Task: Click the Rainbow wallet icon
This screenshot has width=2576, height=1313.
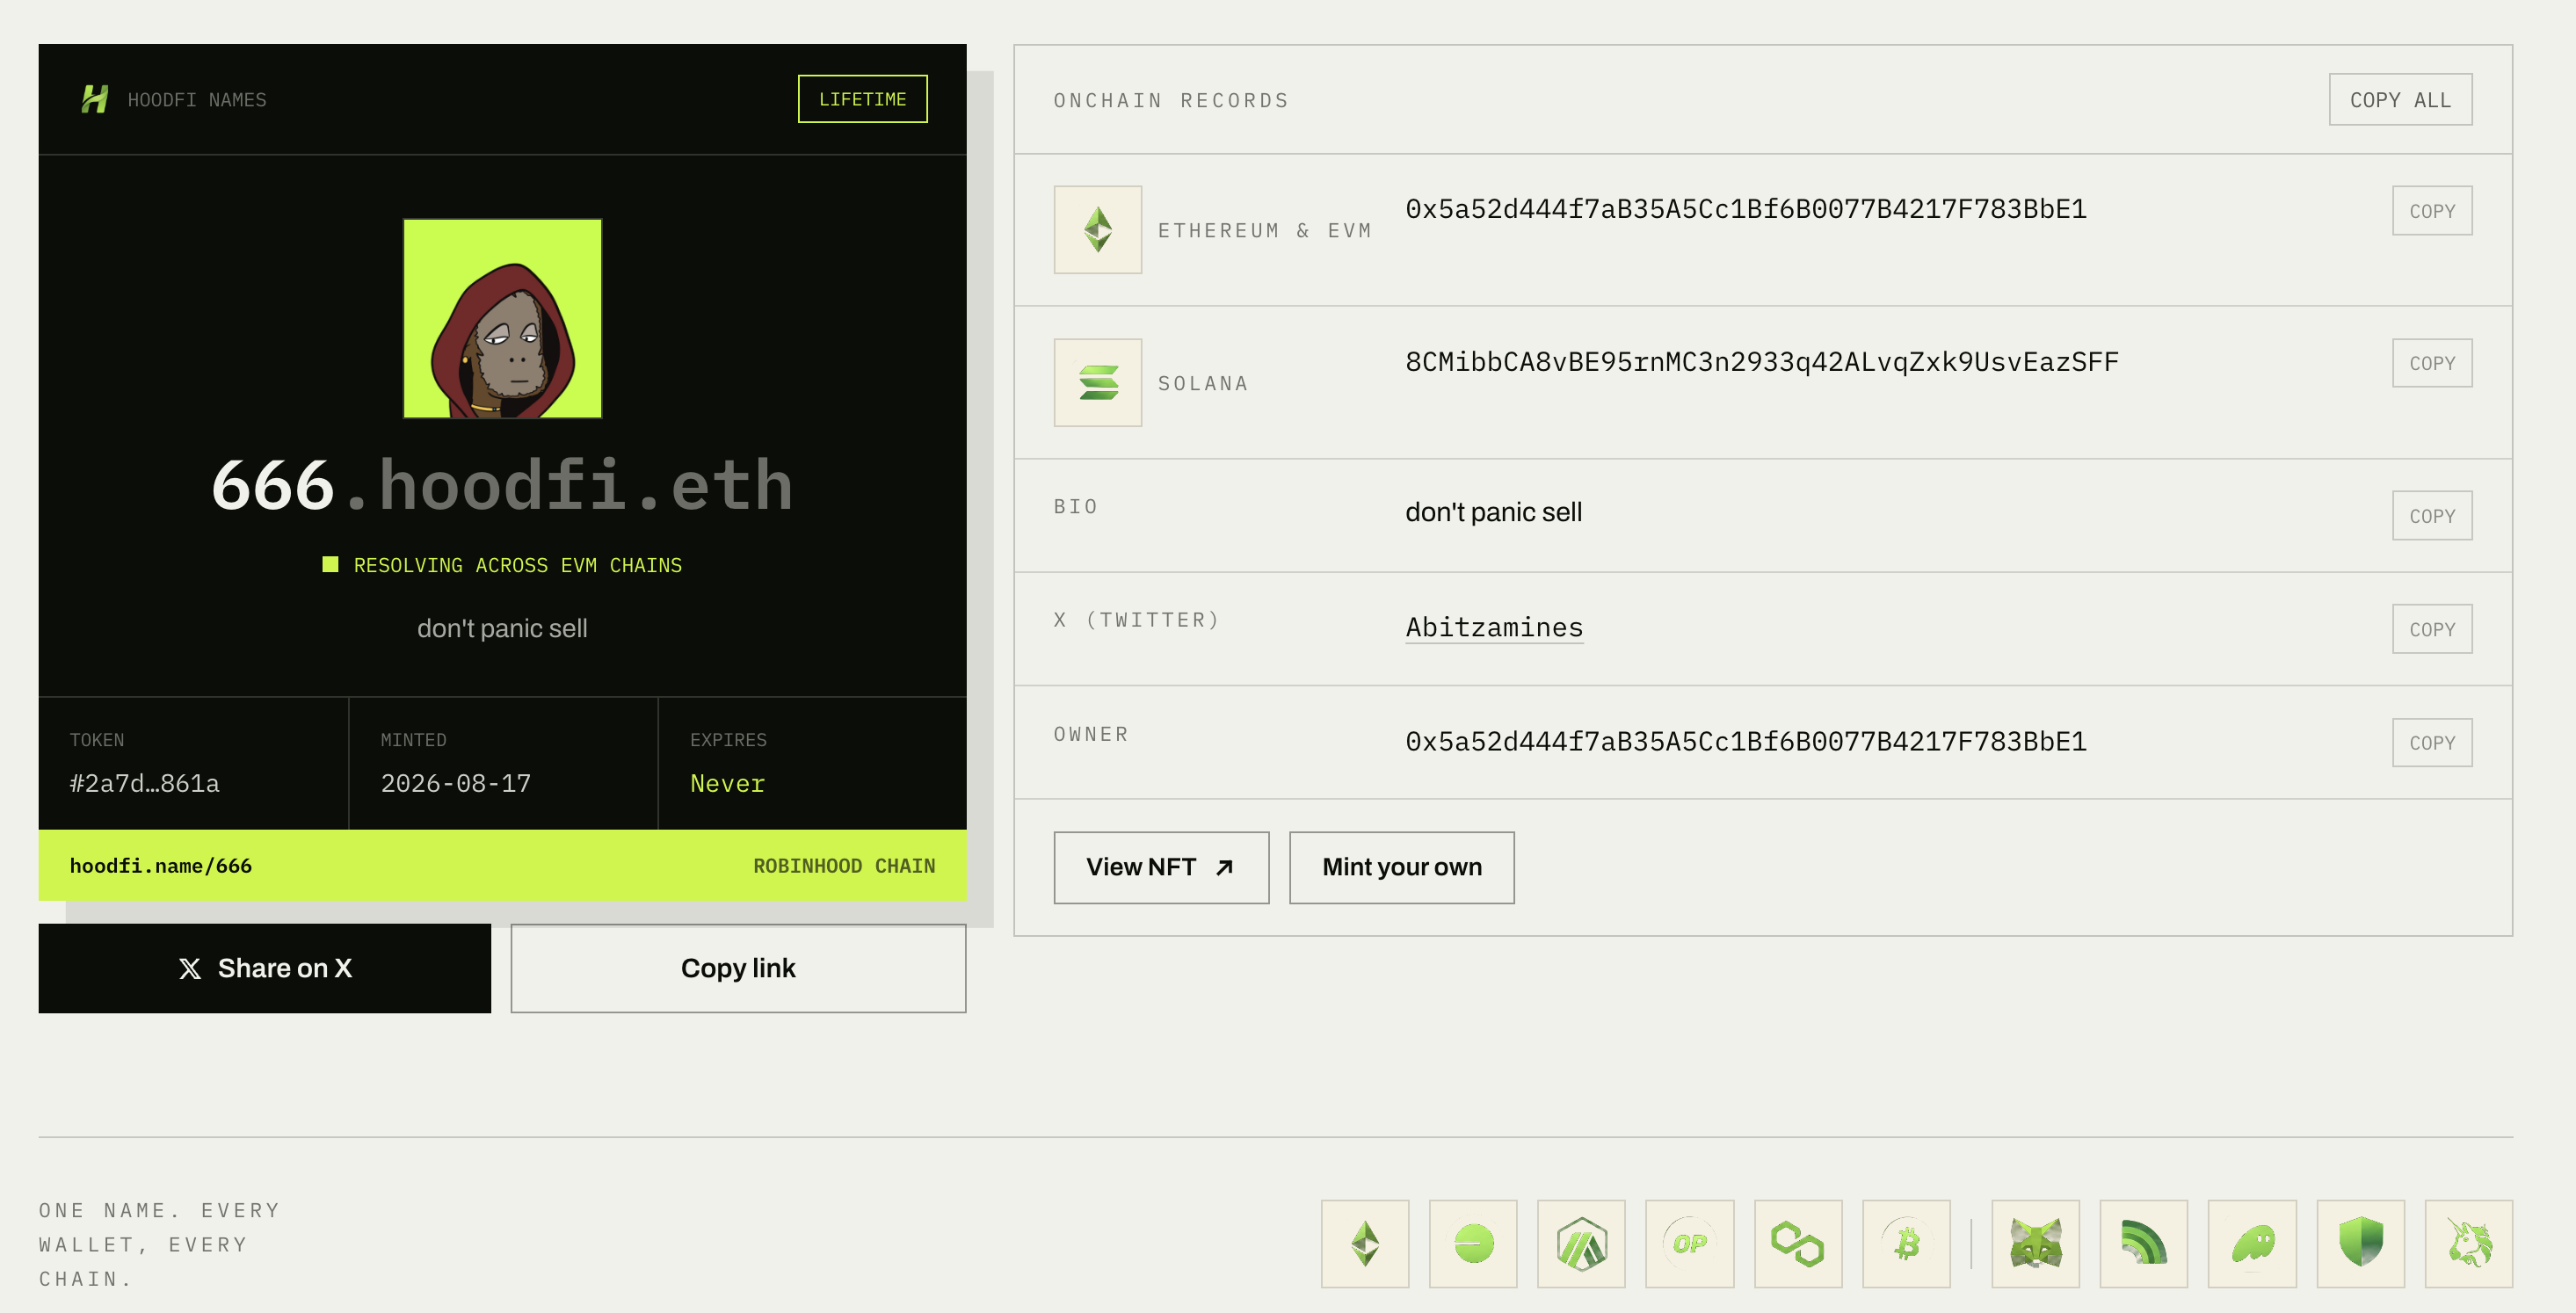Action: (x=2144, y=1243)
